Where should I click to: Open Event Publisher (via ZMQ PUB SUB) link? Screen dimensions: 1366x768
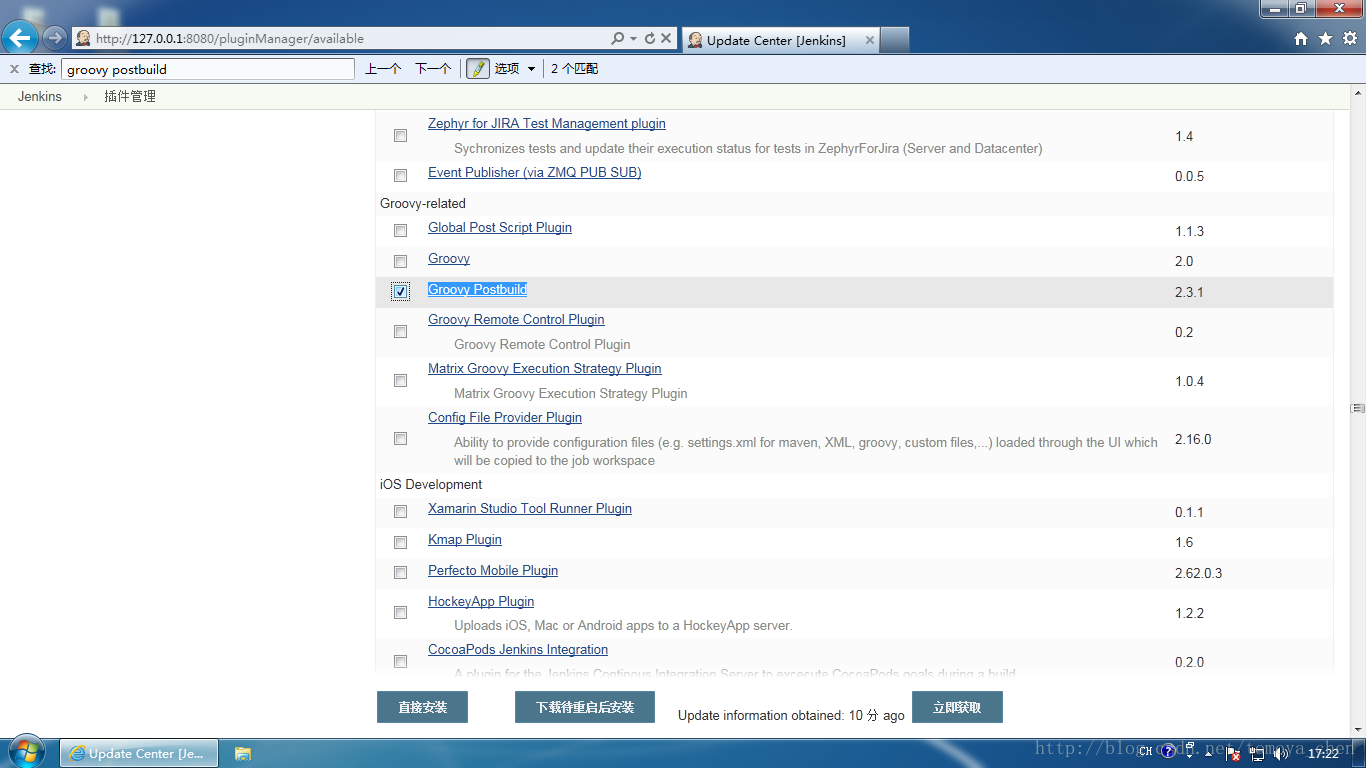(535, 172)
